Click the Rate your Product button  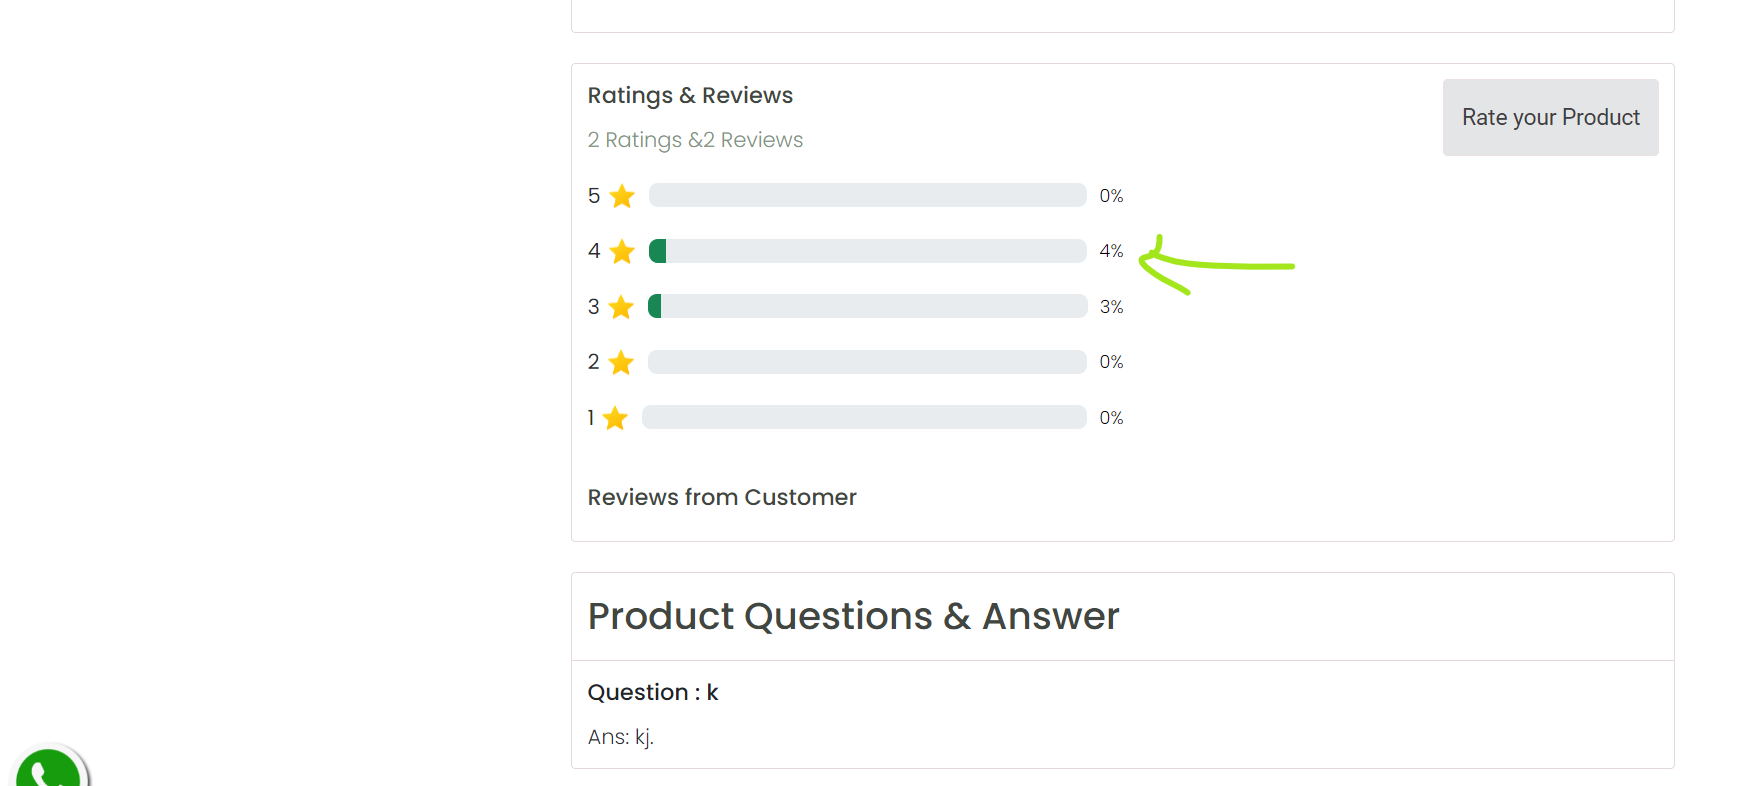tap(1550, 117)
